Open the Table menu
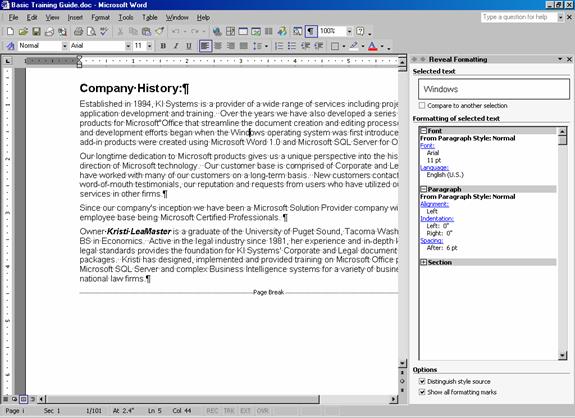The height and width of the screenshot is (418, 575). pos(150,17)
